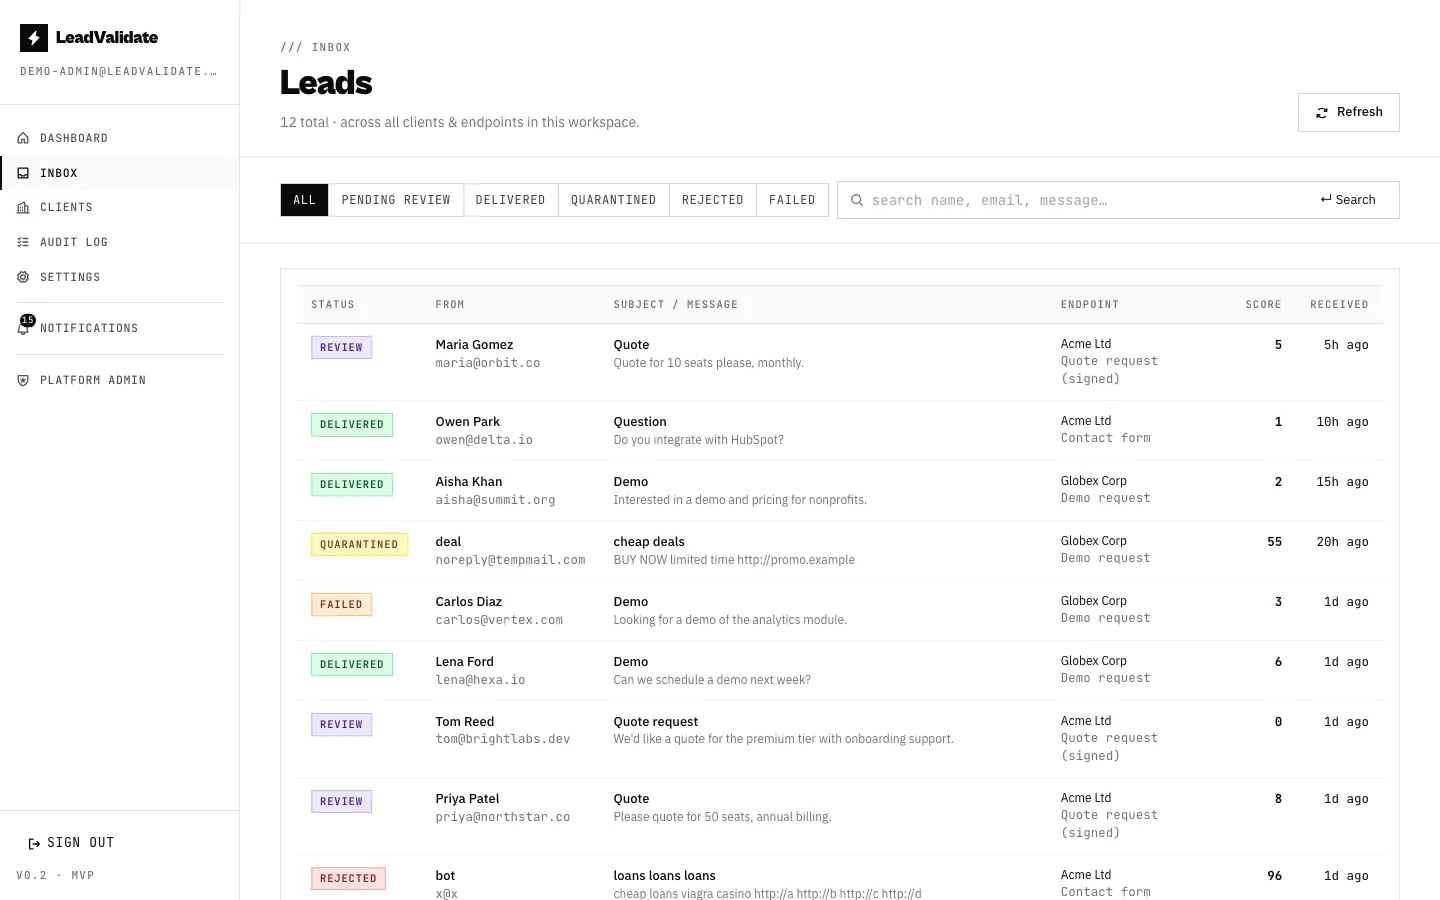Select the Failed filter tab
The image size is (1440, 900).
click(x=792, y=200)
